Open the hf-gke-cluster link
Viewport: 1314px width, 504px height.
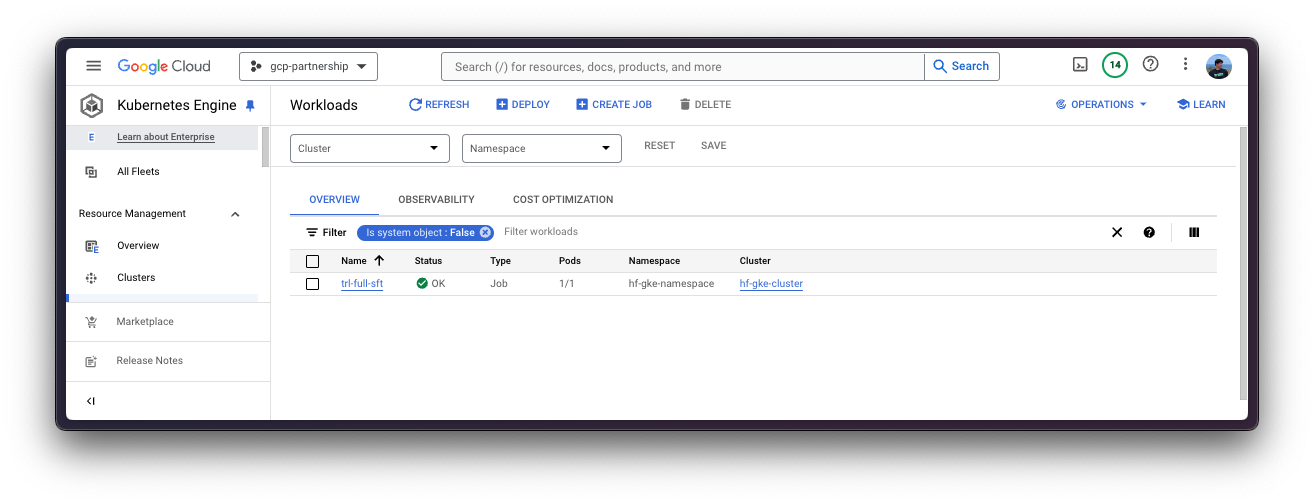pos(771,284)
